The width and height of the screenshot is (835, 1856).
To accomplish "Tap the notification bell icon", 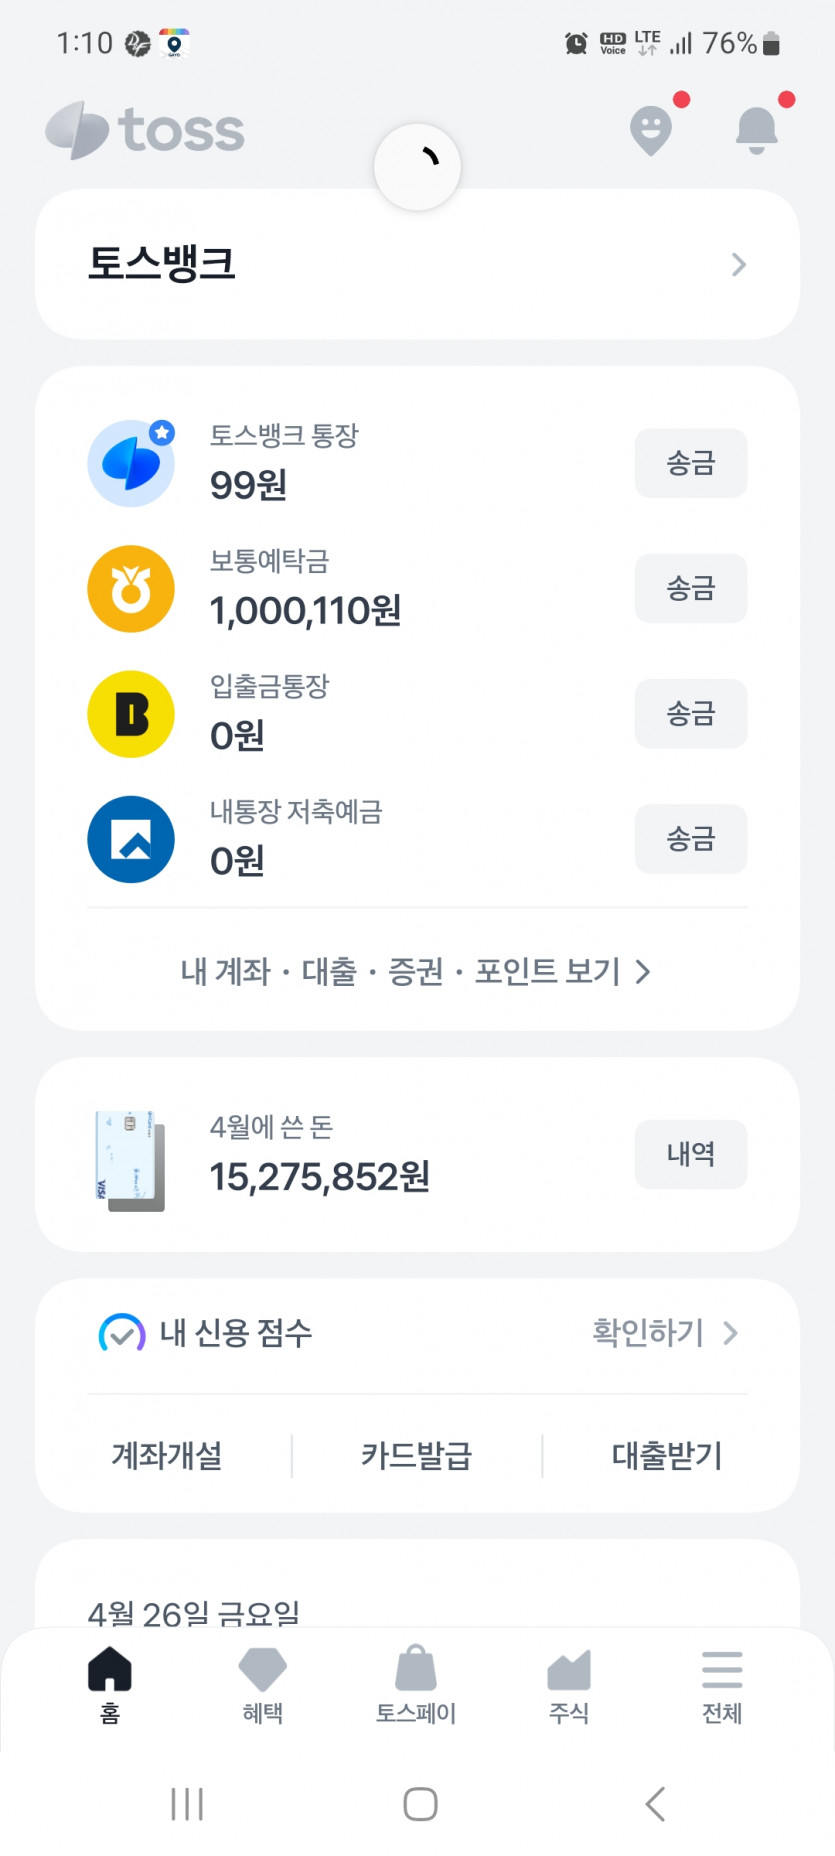I will click(756, 130).
